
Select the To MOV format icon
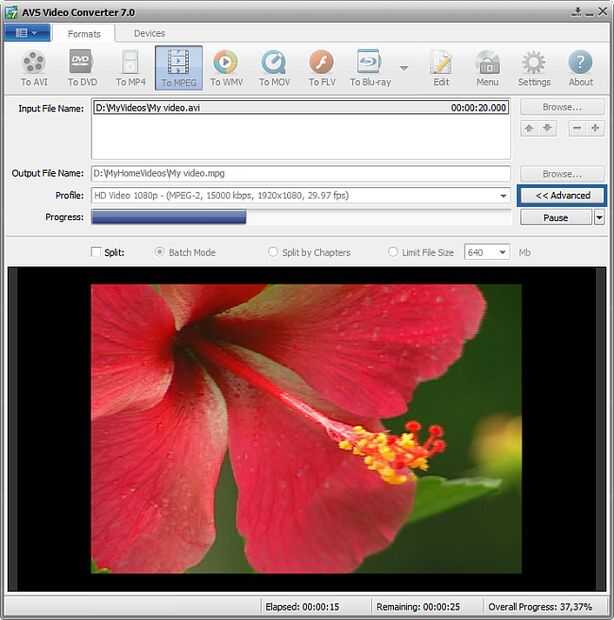[274, 68]
